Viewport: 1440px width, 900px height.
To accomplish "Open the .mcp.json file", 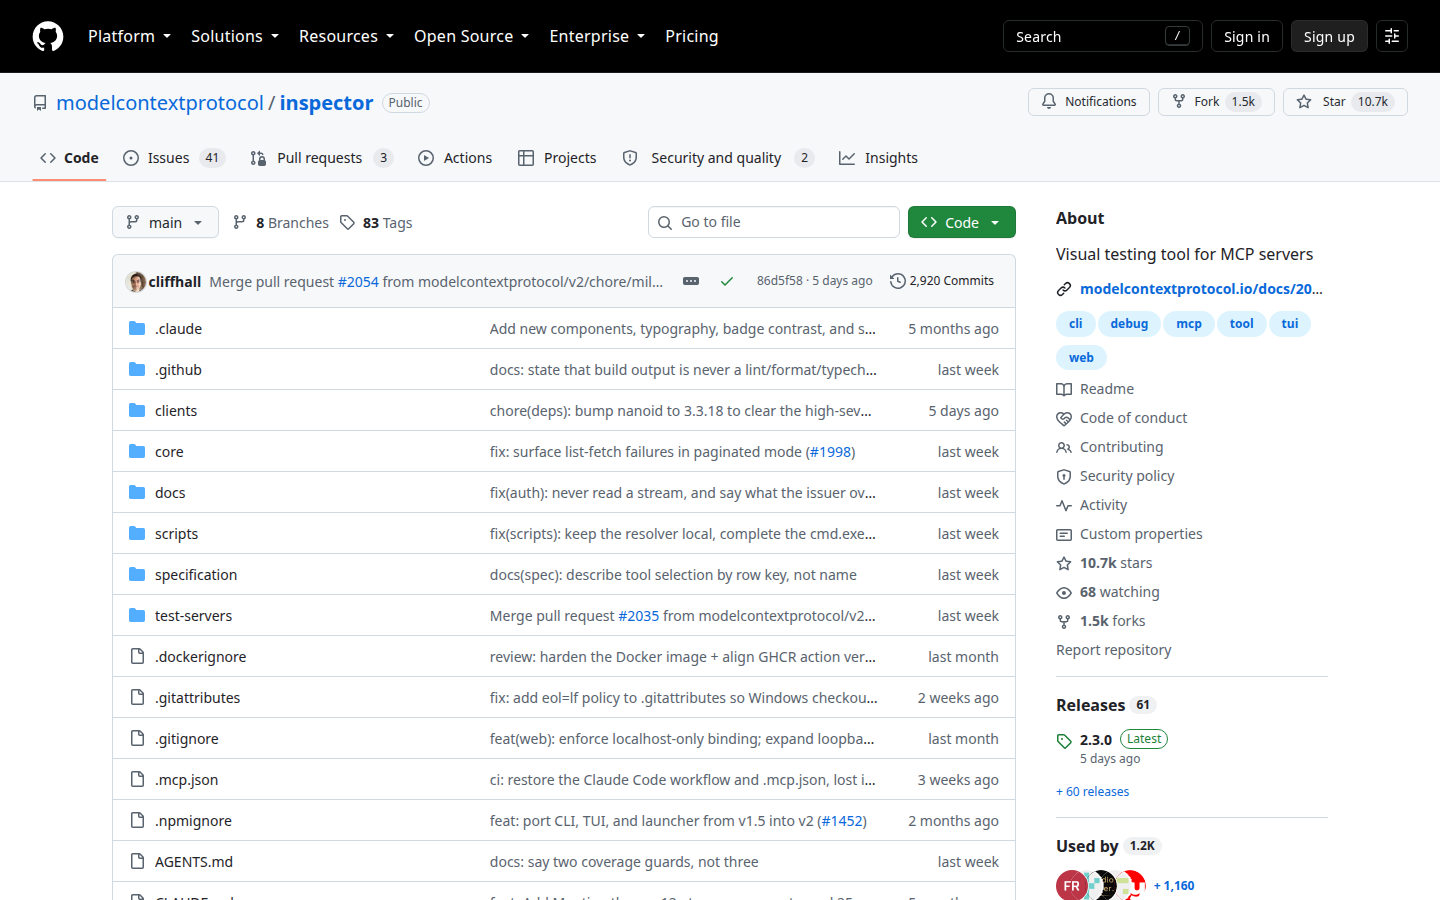I will pyautogui.click(x=186, y=780).
